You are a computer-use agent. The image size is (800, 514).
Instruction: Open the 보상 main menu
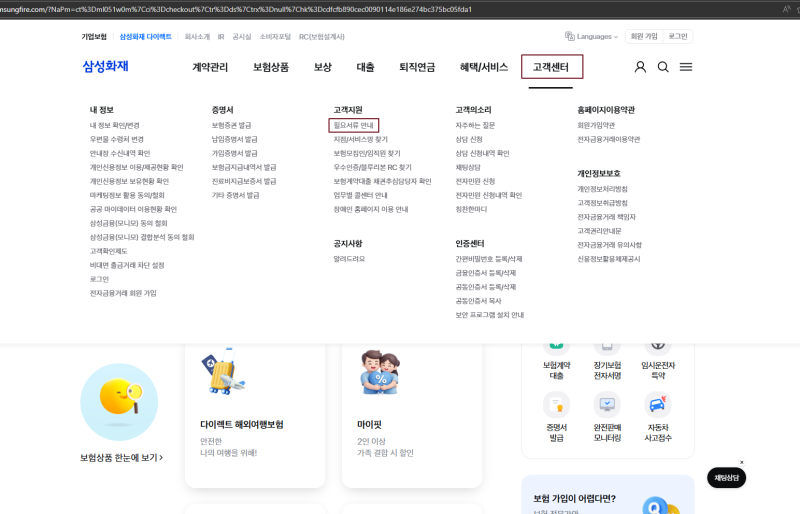coord(322,67)
